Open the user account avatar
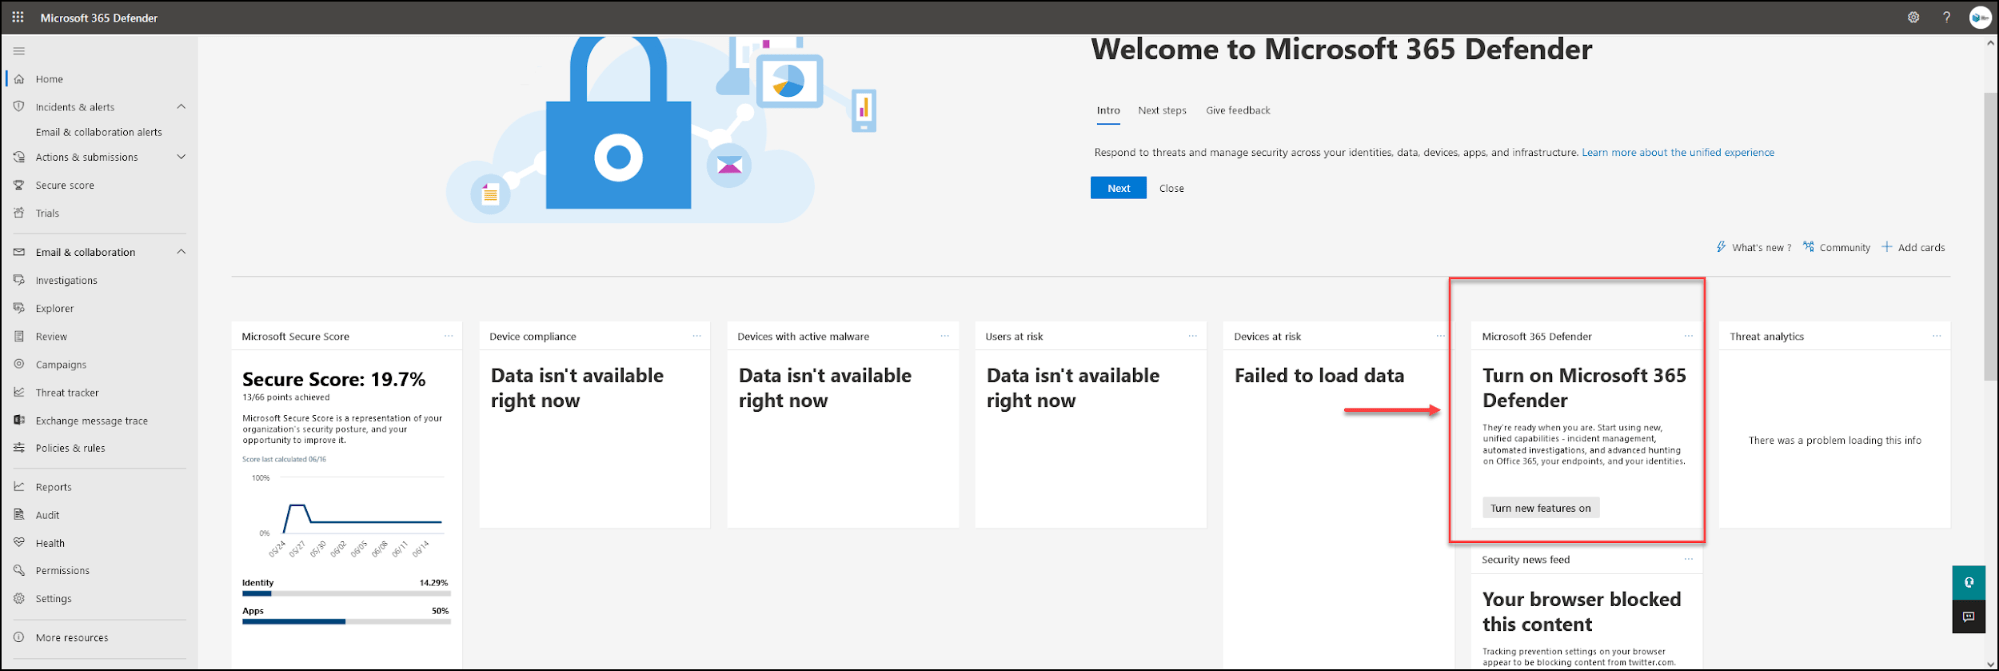 (1980, 17)
